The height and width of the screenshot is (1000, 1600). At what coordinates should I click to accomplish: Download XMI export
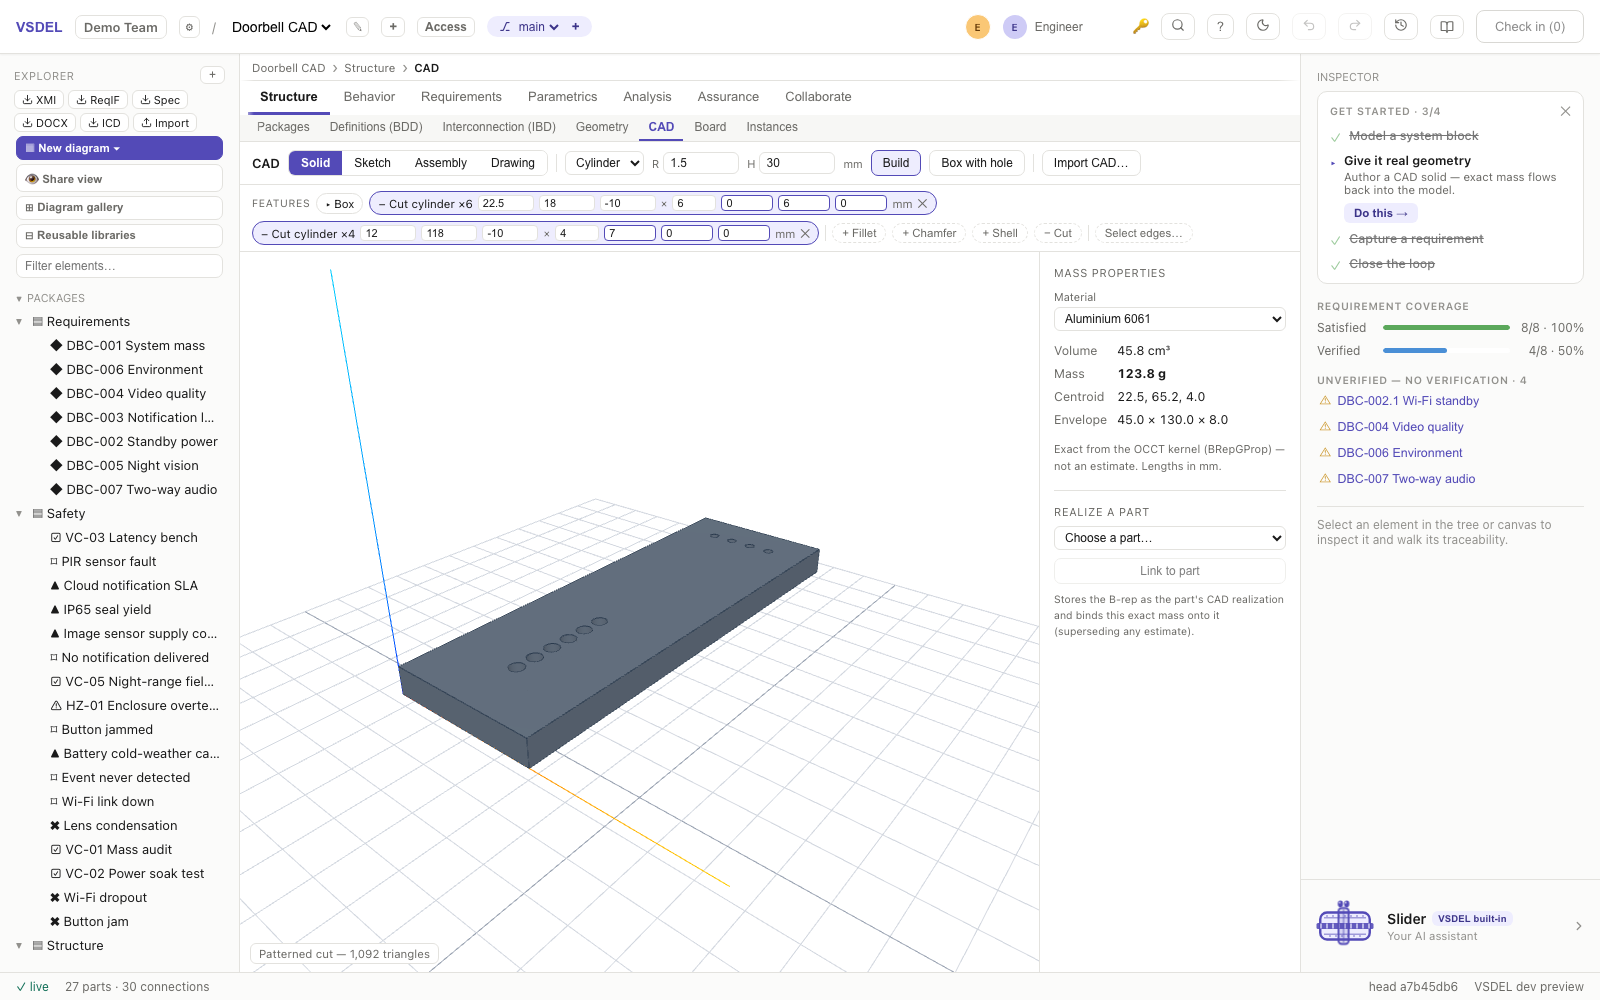coord(39,100)
